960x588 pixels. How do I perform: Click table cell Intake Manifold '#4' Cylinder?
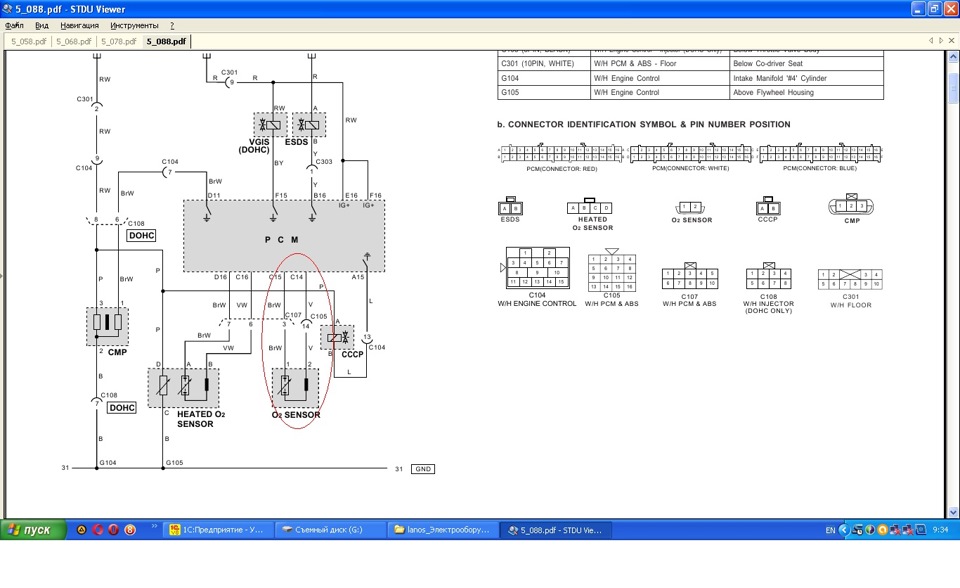(807, 78)
